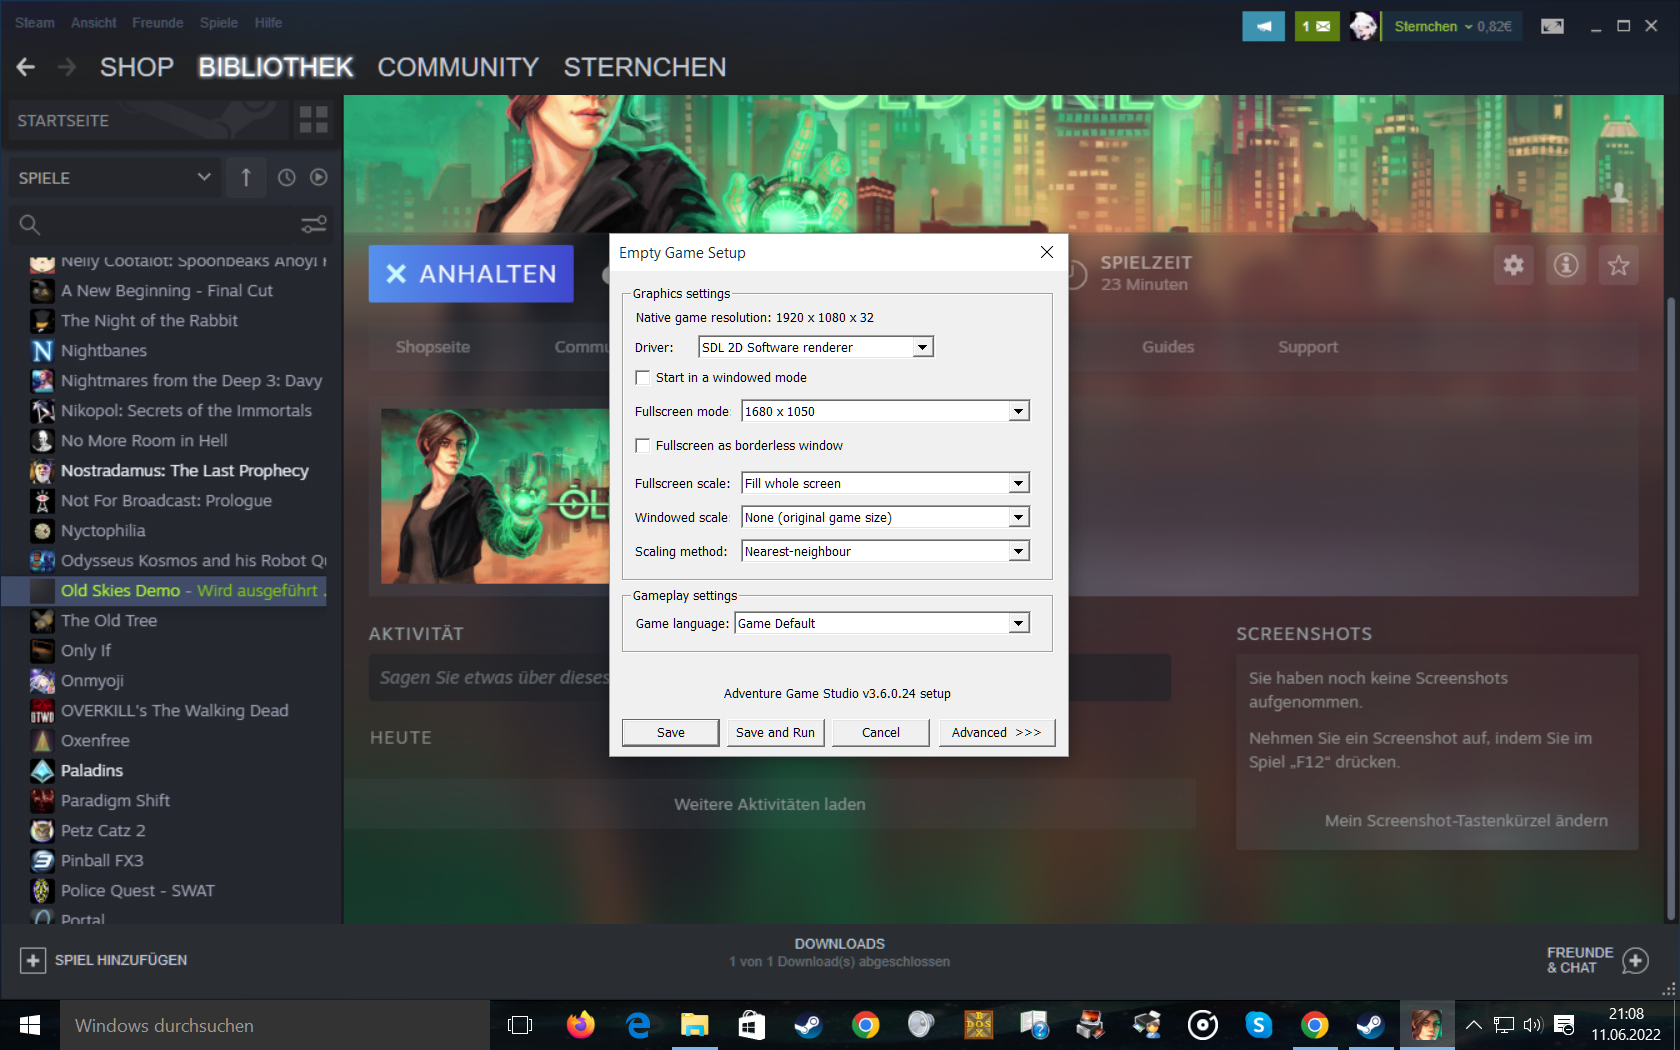Open the DOWNLOADS status bar
The height and width of the screenshot is (1050, 1680).
pos(839,952)
